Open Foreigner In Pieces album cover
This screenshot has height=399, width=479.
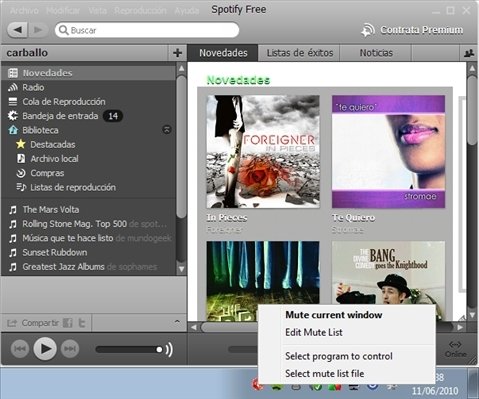click(263, 152)
